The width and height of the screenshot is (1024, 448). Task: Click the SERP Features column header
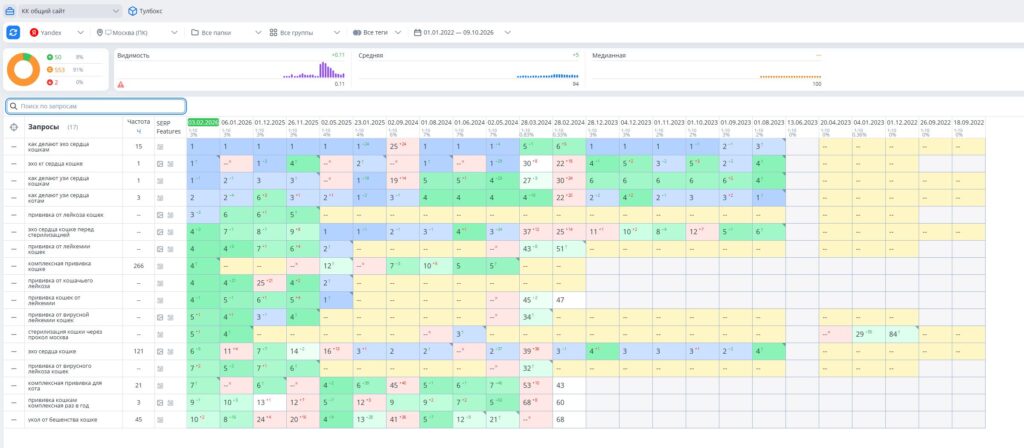[x=168, y=127]
